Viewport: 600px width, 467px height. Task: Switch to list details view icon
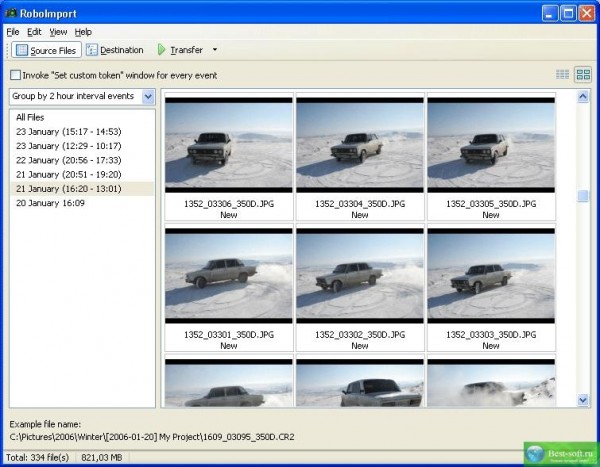point(562,75)
